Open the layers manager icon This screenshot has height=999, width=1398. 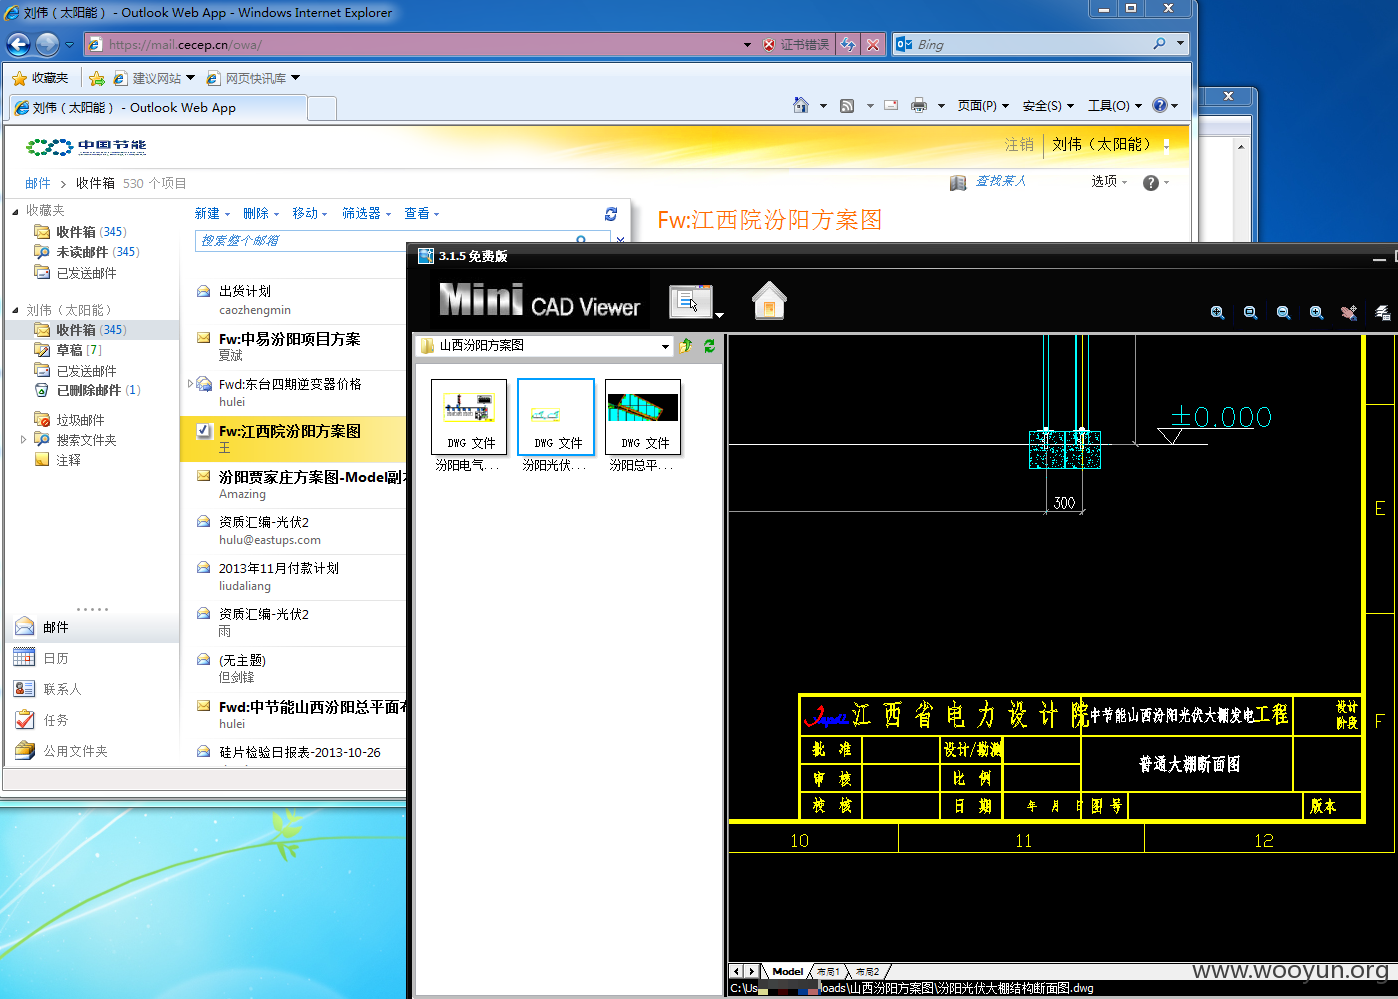pos(1383,313)
